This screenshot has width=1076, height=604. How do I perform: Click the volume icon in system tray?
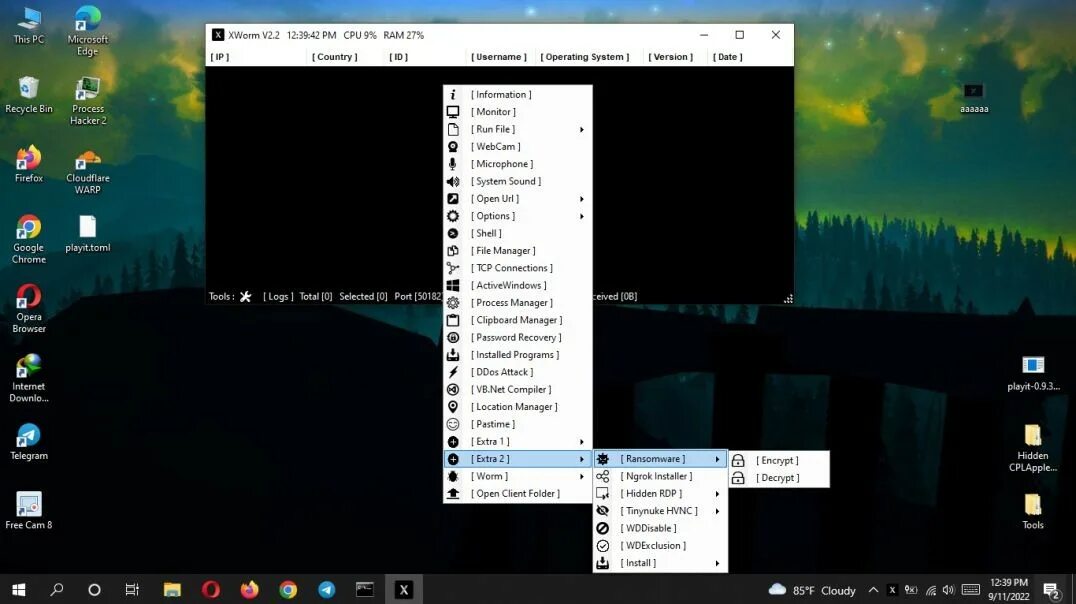[x=949, y=590]
